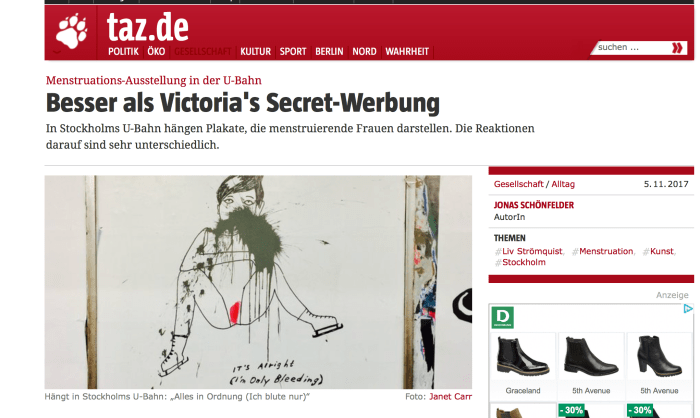Select the GESELLSCHAFT menu item

click(x=203, y=51)
